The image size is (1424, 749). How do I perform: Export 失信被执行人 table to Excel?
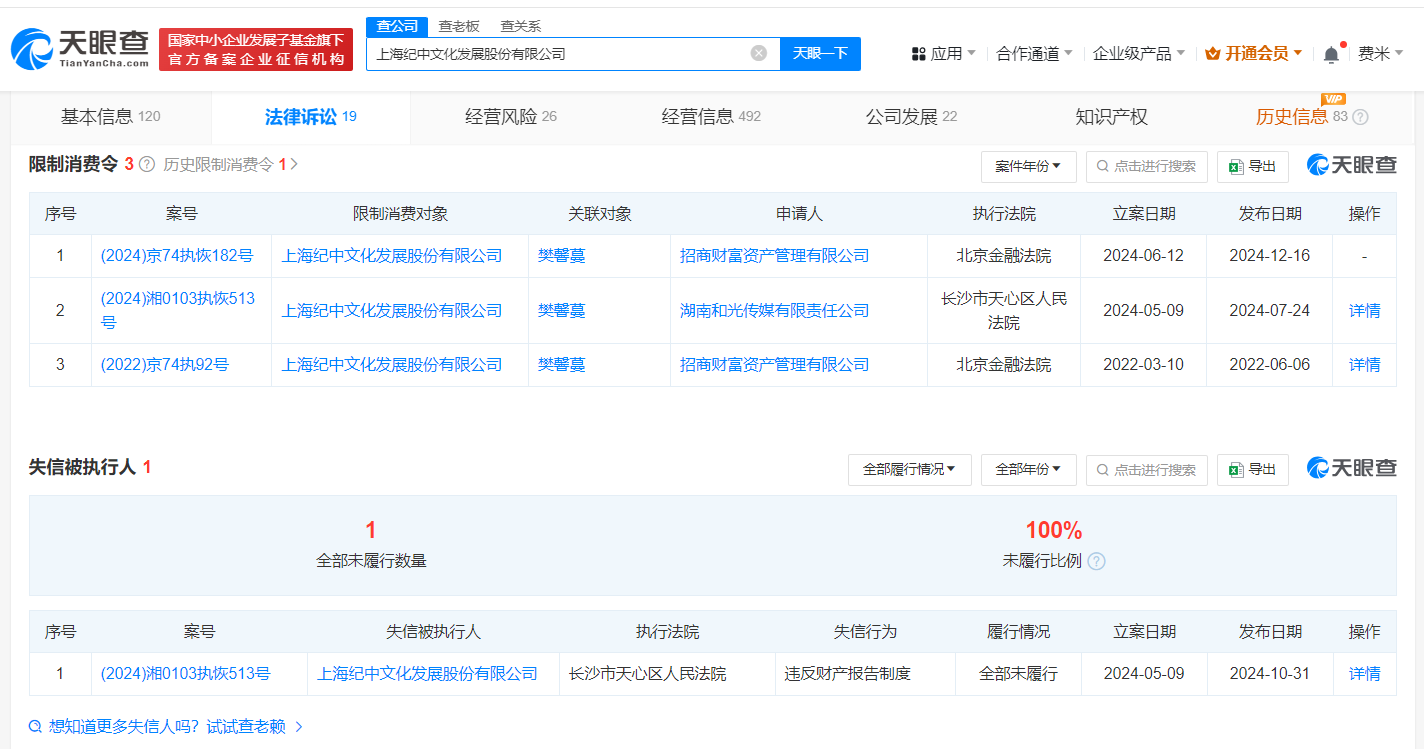click(x=1252, y=470)
